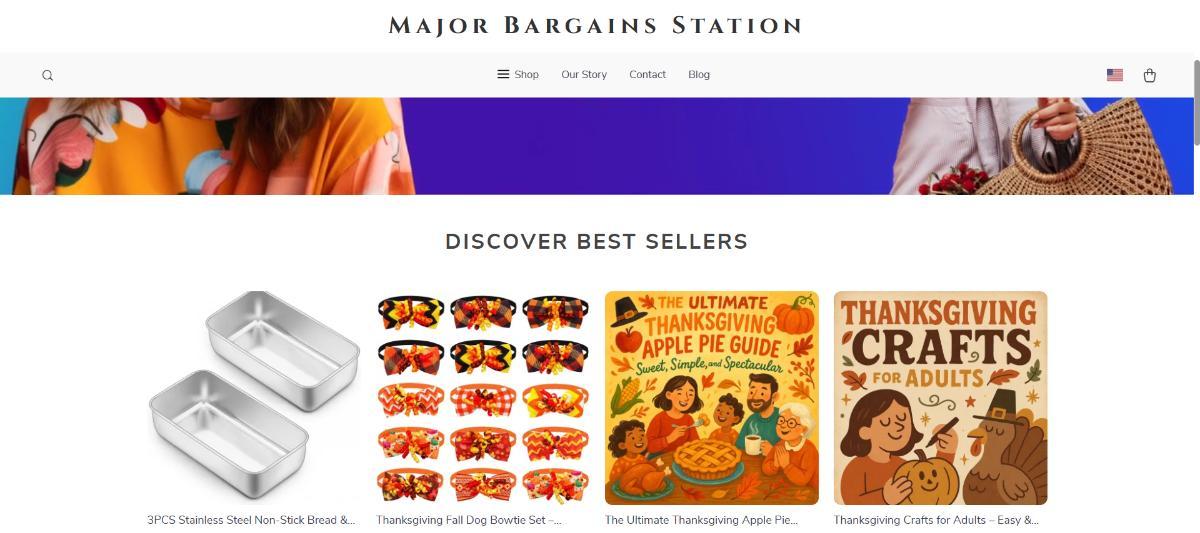
Task: Go to Our Story page
Action: (584, 75)
